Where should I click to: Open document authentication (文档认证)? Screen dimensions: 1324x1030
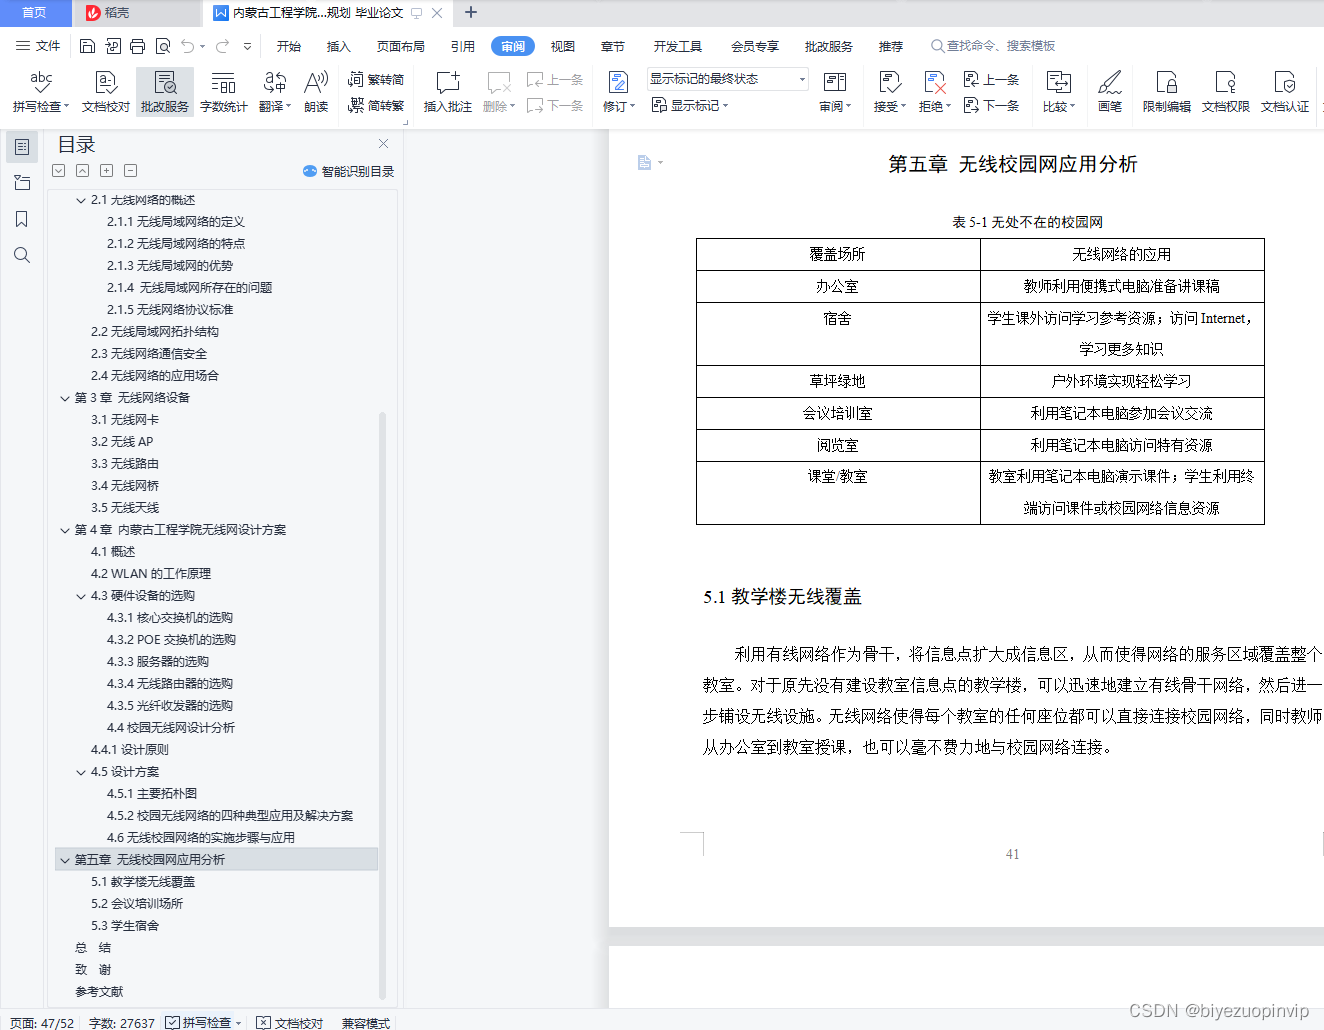tap(1285, 92)
